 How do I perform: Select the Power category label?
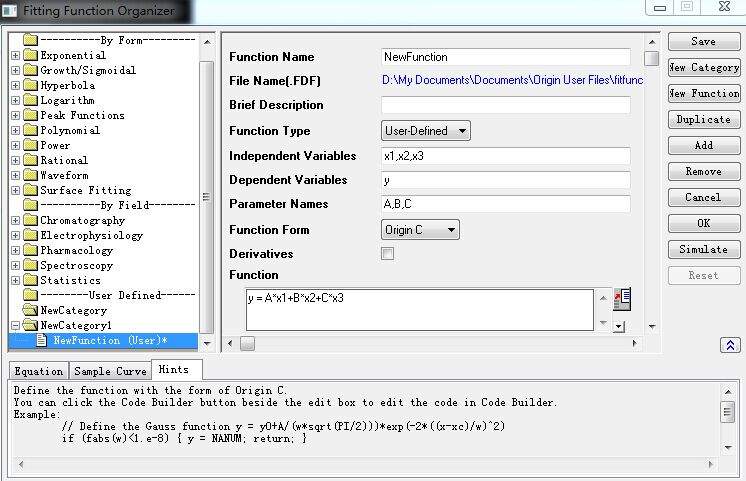(x=55, y=145)
